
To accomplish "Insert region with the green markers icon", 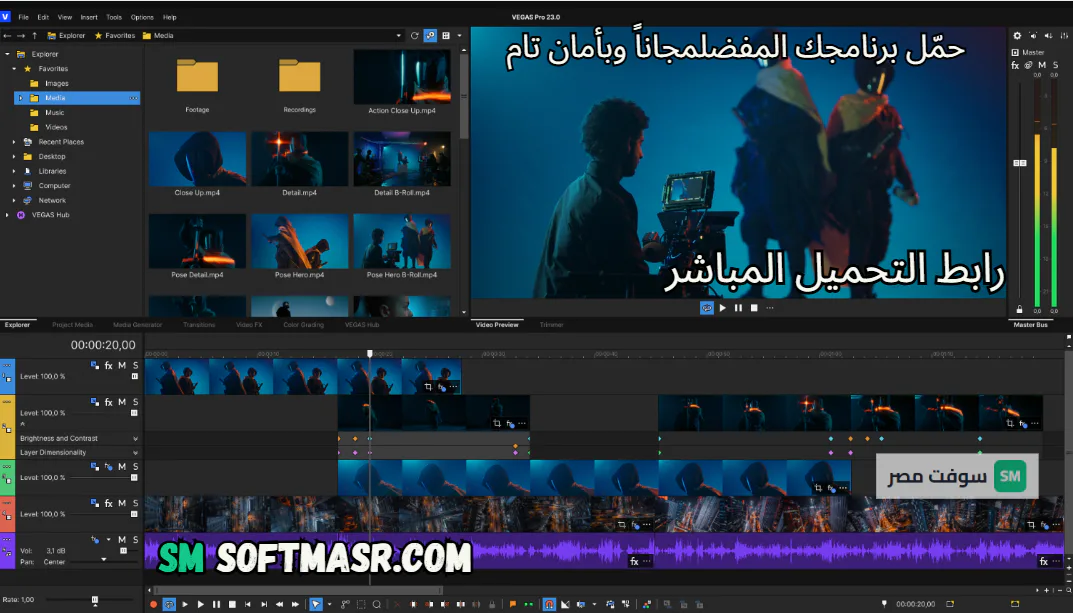I will 528,605.
